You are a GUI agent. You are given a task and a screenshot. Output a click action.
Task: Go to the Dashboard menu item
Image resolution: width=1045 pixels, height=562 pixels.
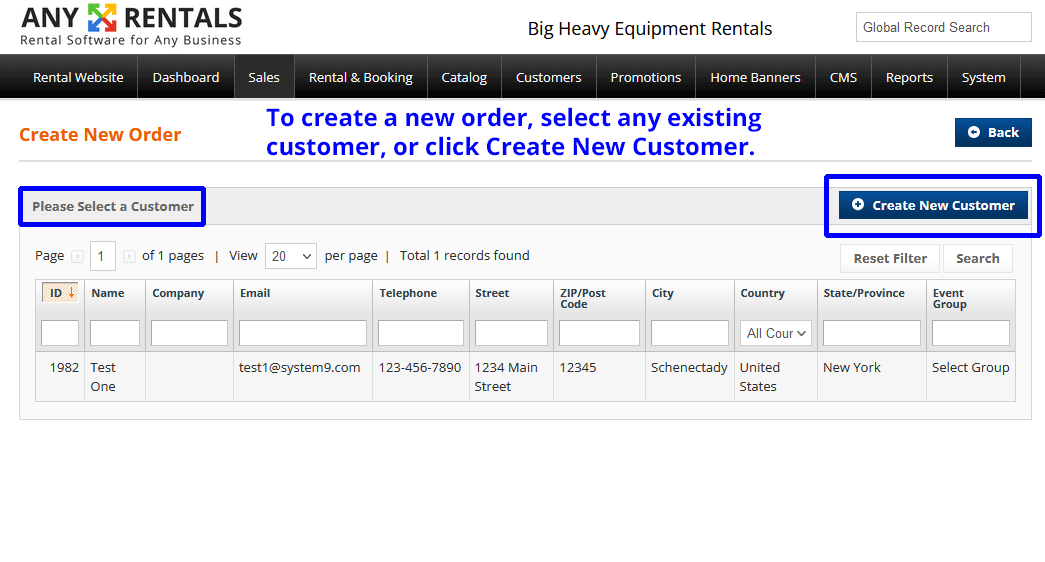click(x=185, y=77)
